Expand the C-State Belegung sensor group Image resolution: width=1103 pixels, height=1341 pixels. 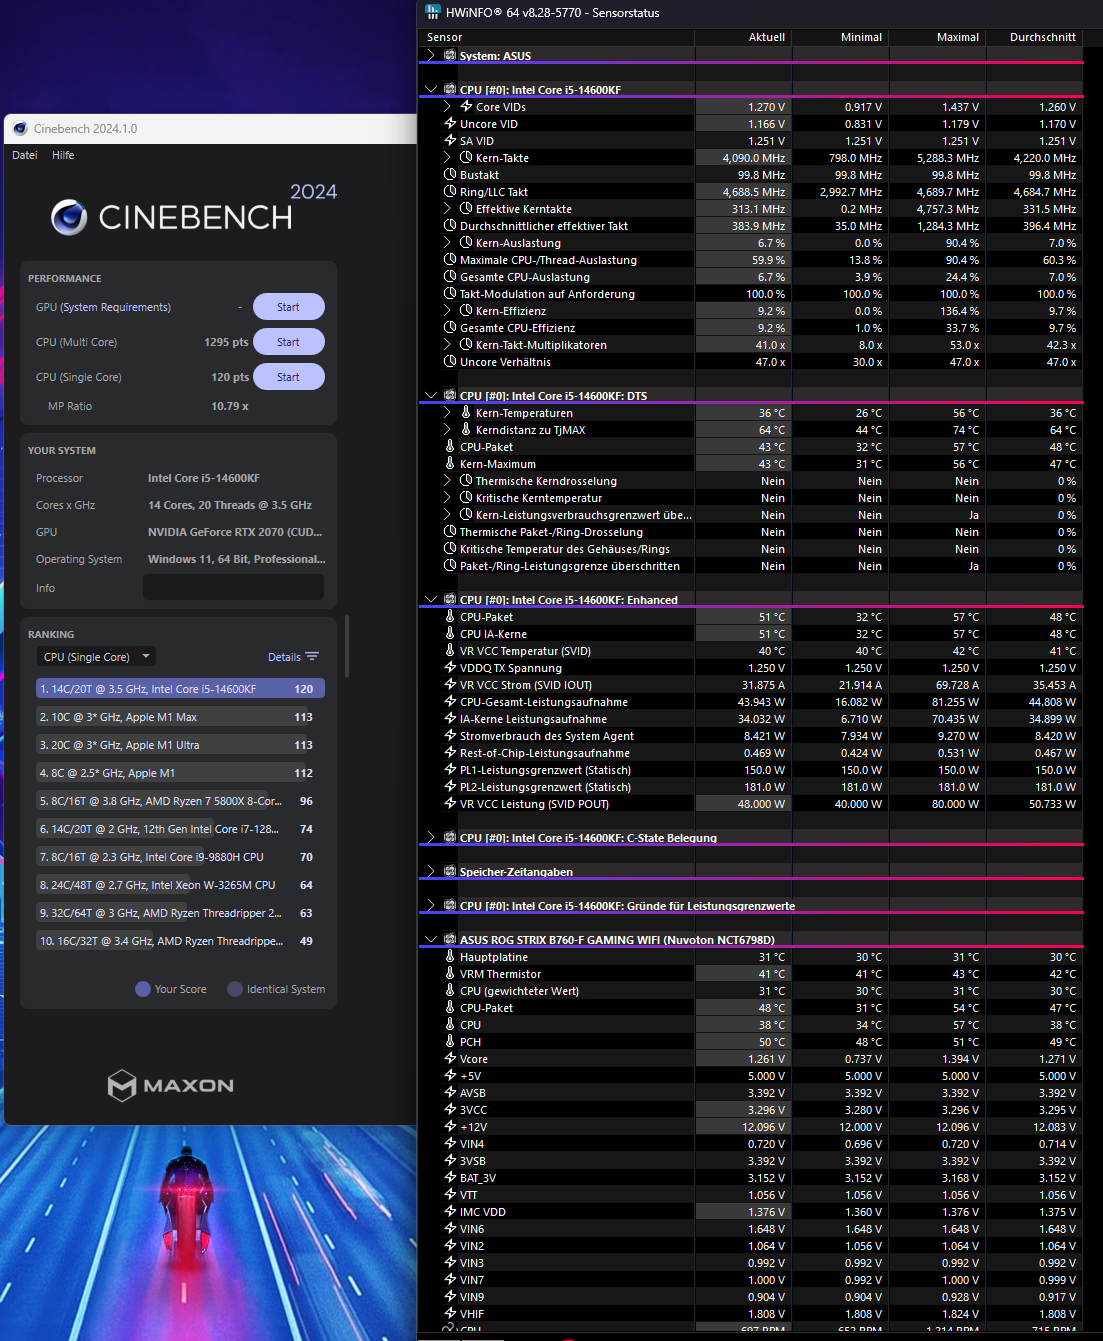431,838
